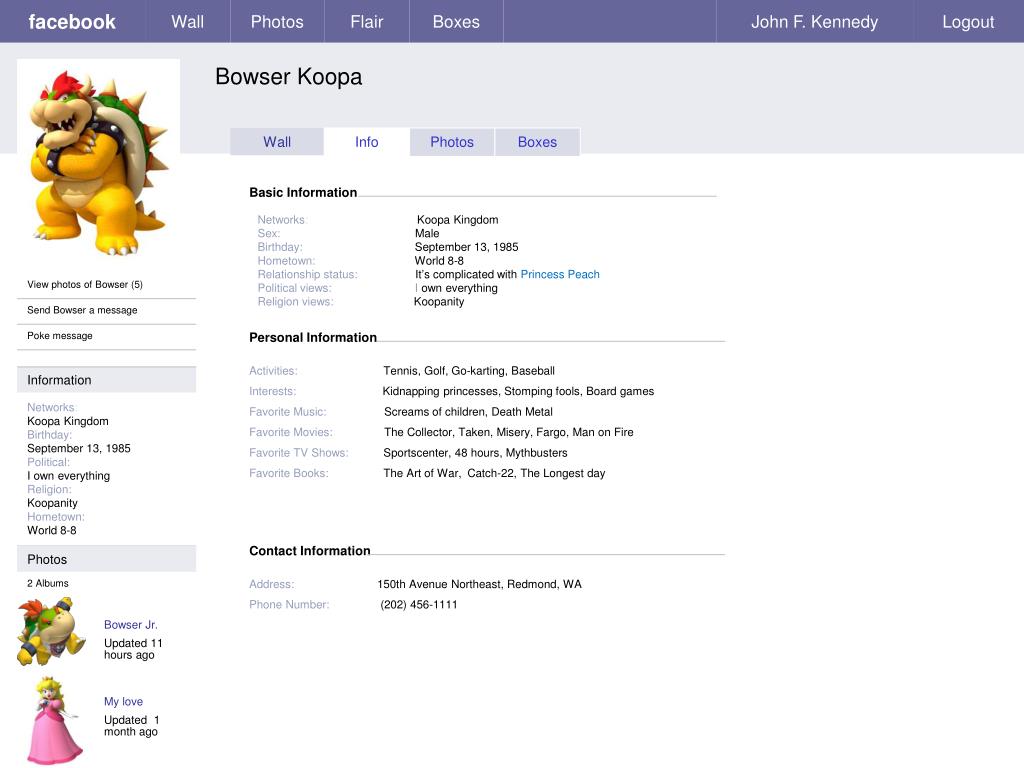Switch to the Wall profile tab
Viewport: 1024px width, 768px height.
[277, 142]
